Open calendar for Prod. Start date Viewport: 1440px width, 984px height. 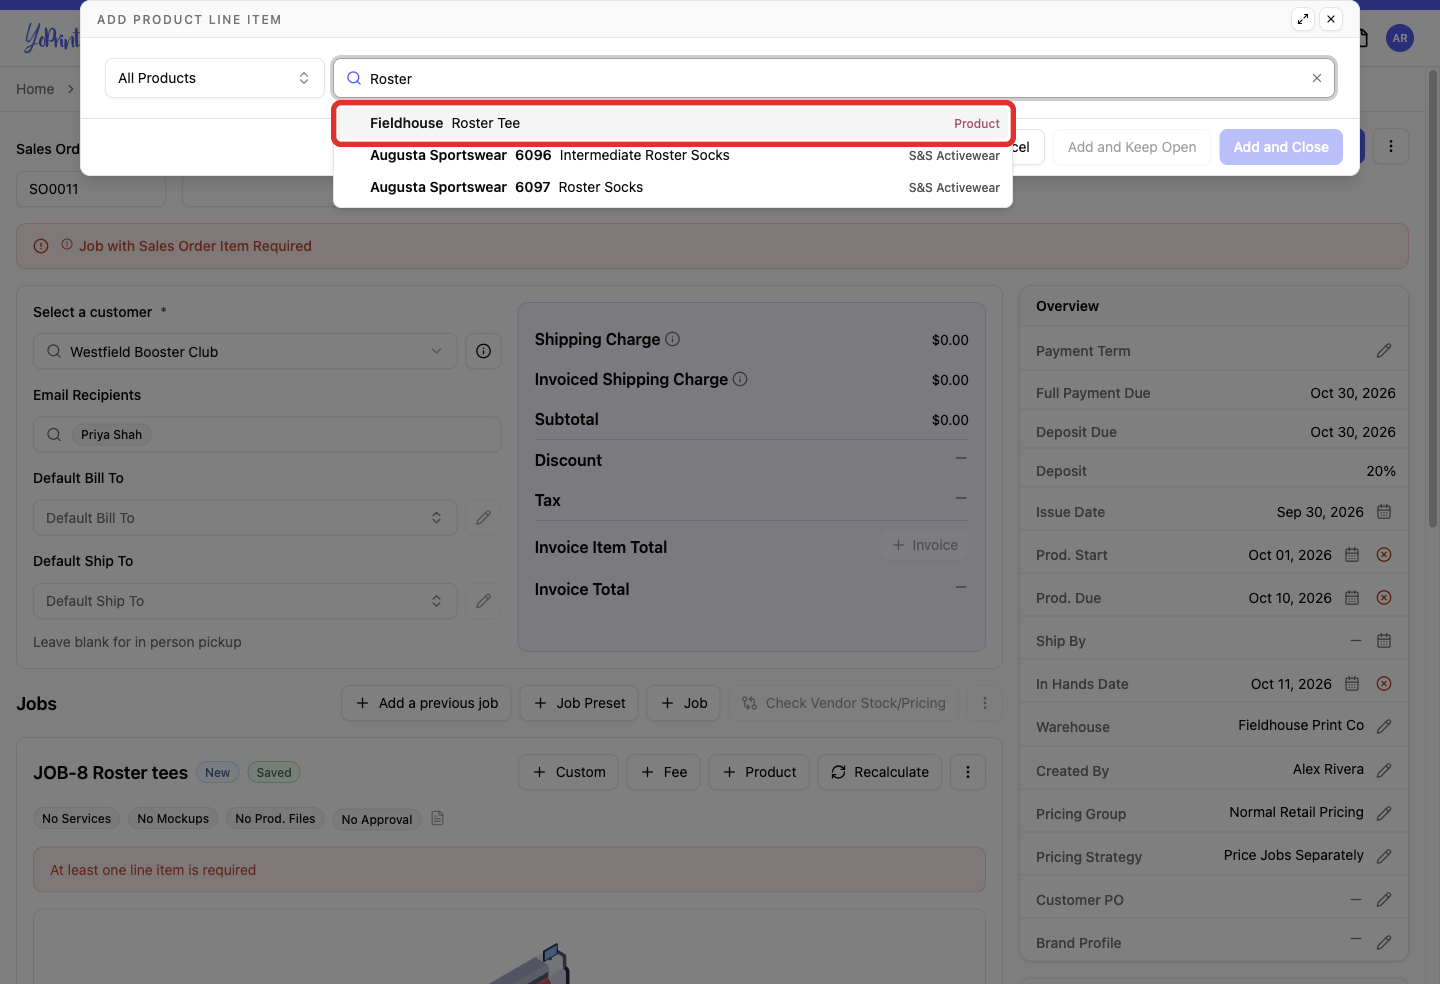1352,555
